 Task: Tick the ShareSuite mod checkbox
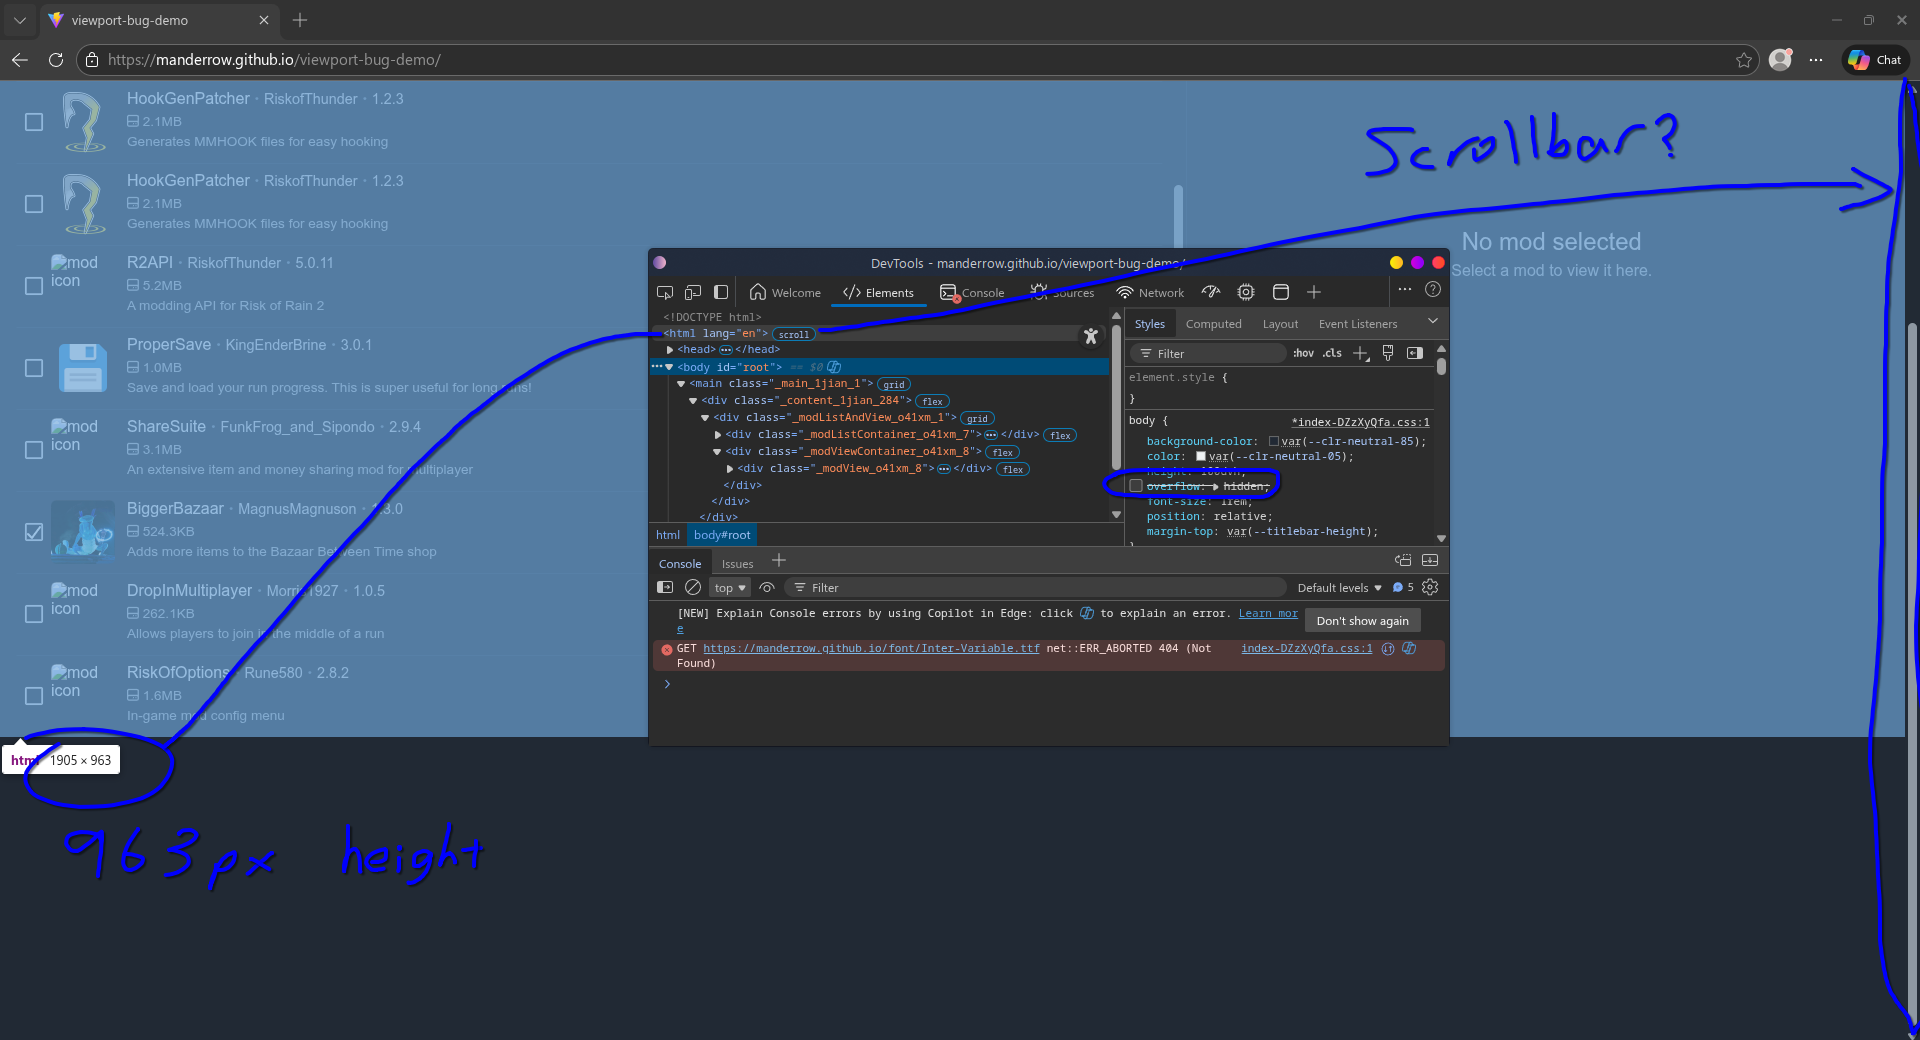coord(34,450)
